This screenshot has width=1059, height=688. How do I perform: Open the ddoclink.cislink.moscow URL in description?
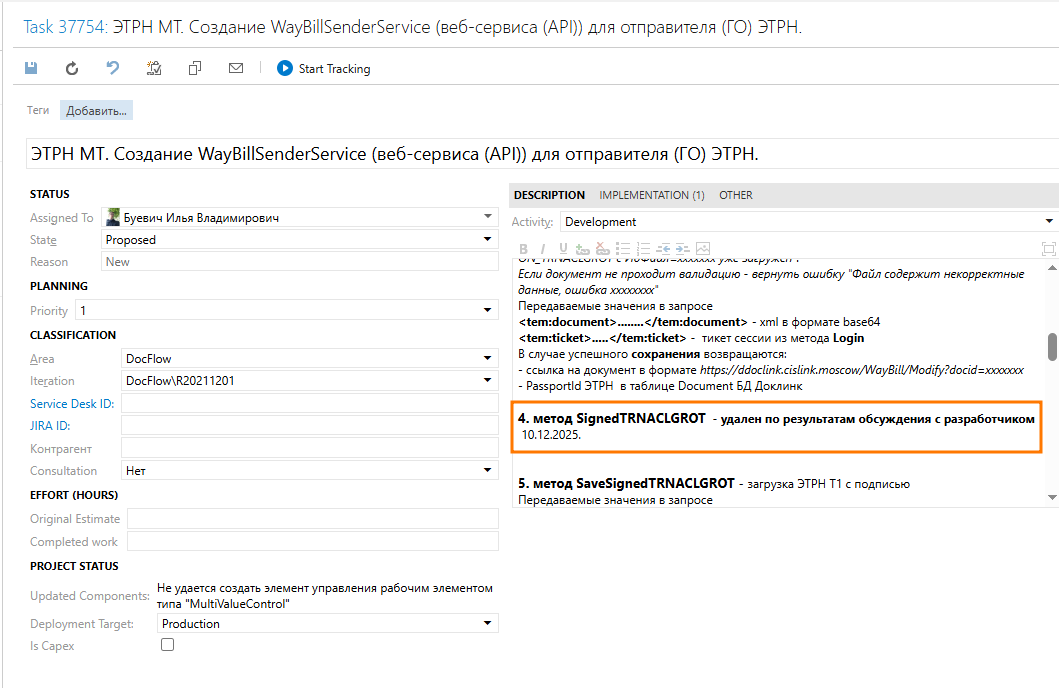tap(862, 370)
